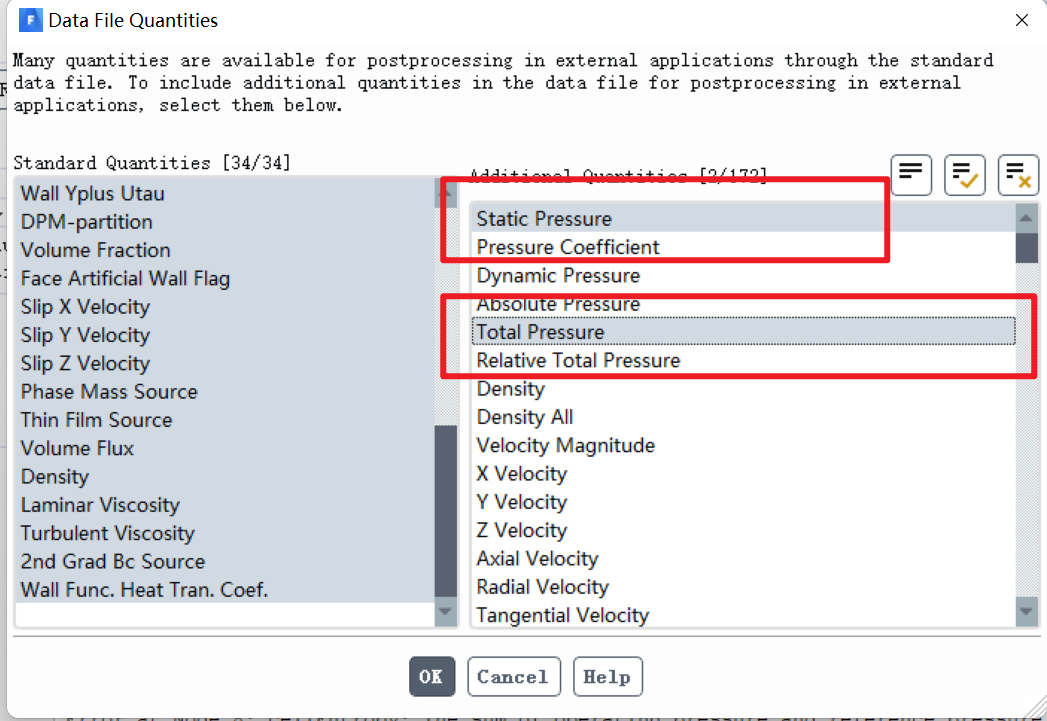Choose Relative Total Pressure entry

[578, 361]
